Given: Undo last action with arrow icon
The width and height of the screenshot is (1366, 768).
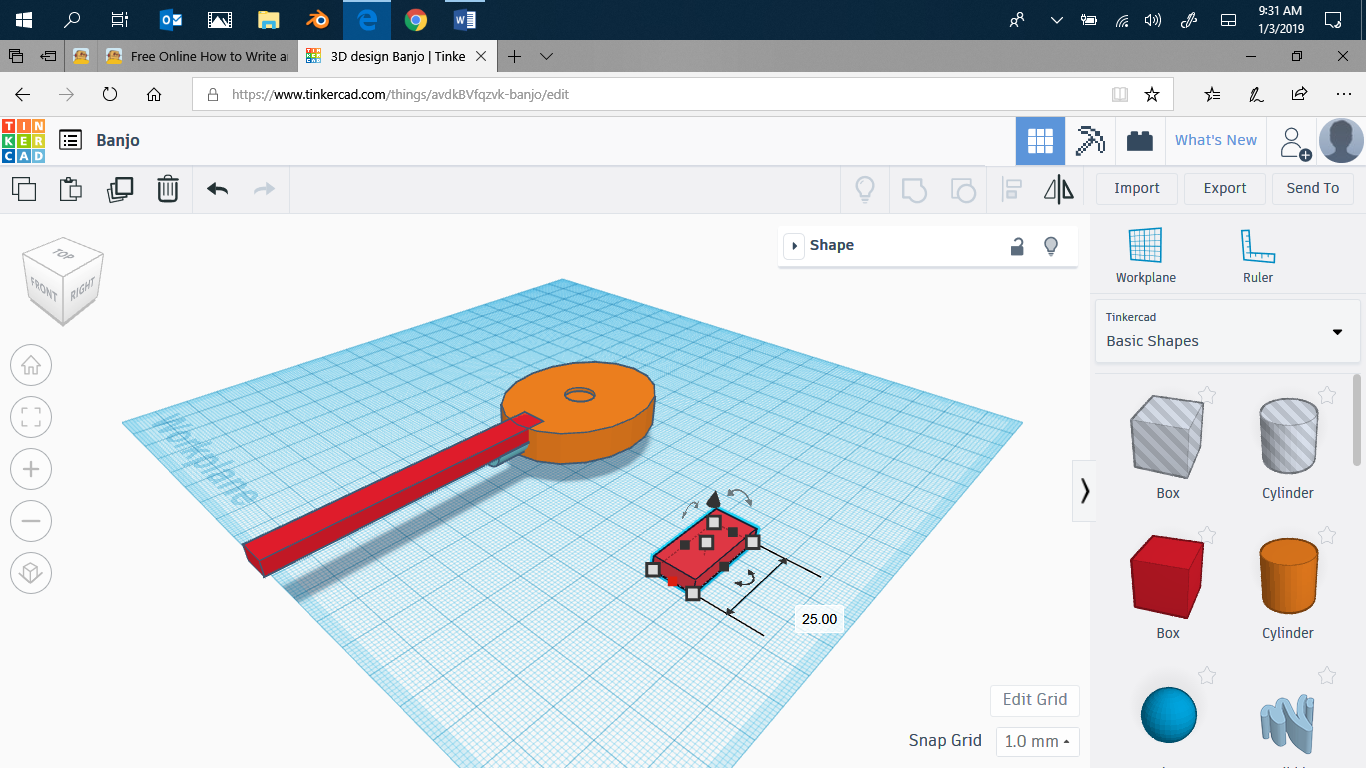Looking at the screenshot, I should coord(218,188).
